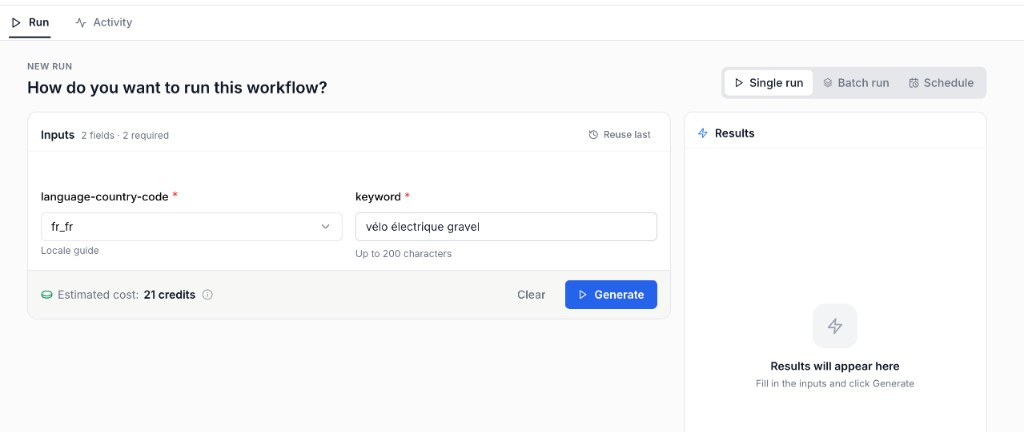Click the "2 fields · 2 required" text

click(125, 136)
